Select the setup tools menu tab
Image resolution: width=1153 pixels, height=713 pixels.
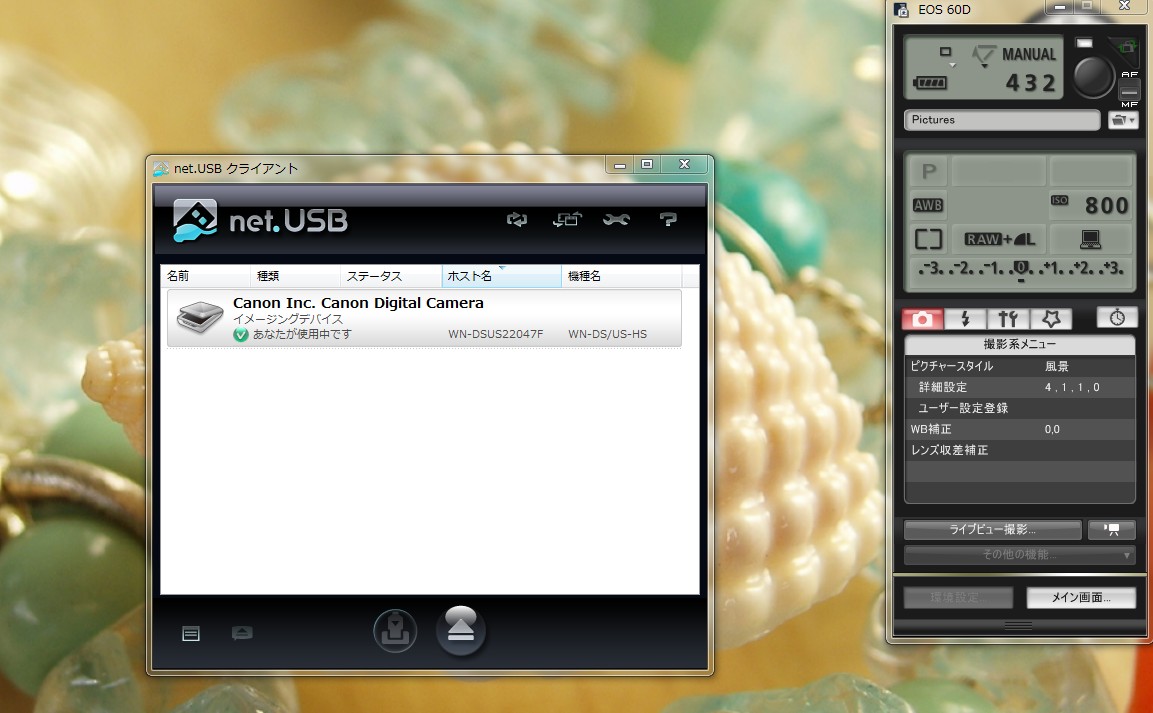1008,318
